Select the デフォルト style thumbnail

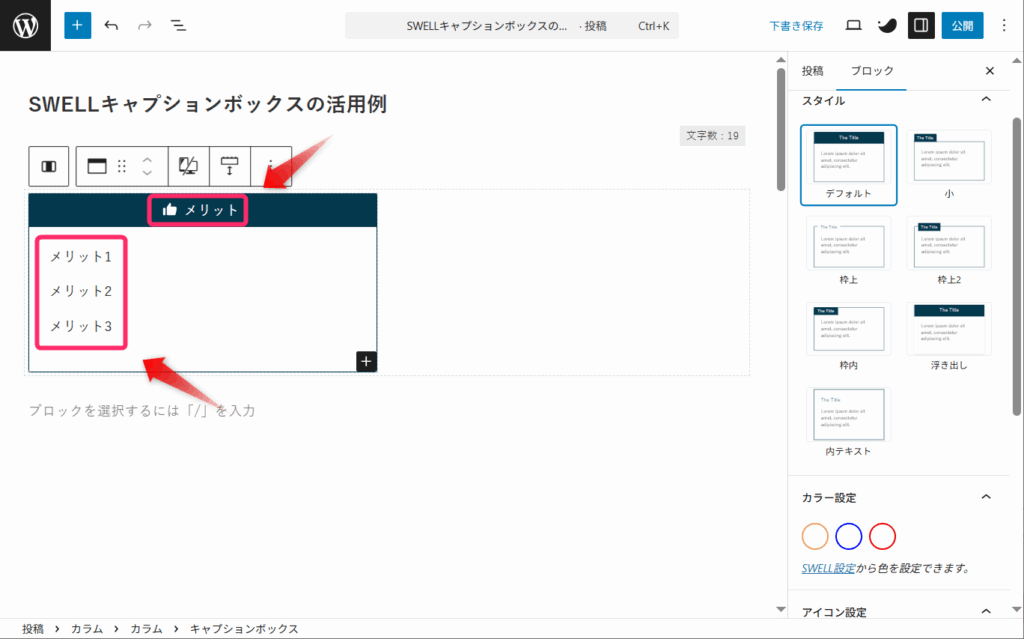coord(848,165)
